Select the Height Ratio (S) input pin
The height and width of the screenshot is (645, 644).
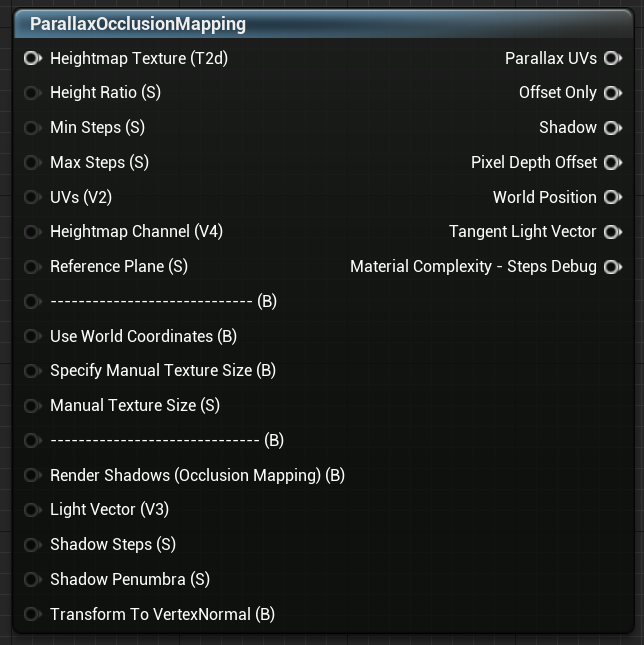click(x=33, y=93)
